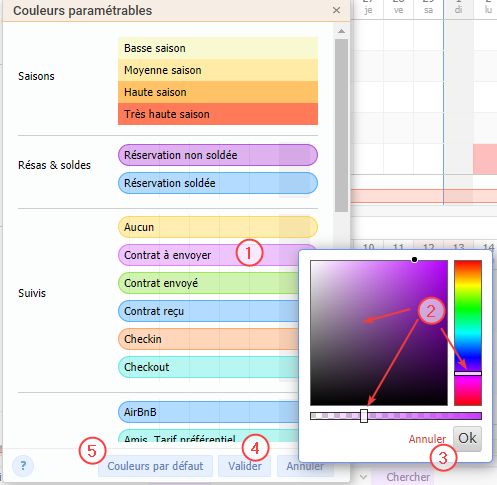This screenshot has height=485, width=497.
Task: Click the pink booking cell in calendar
Action: [x=485, y=159]
